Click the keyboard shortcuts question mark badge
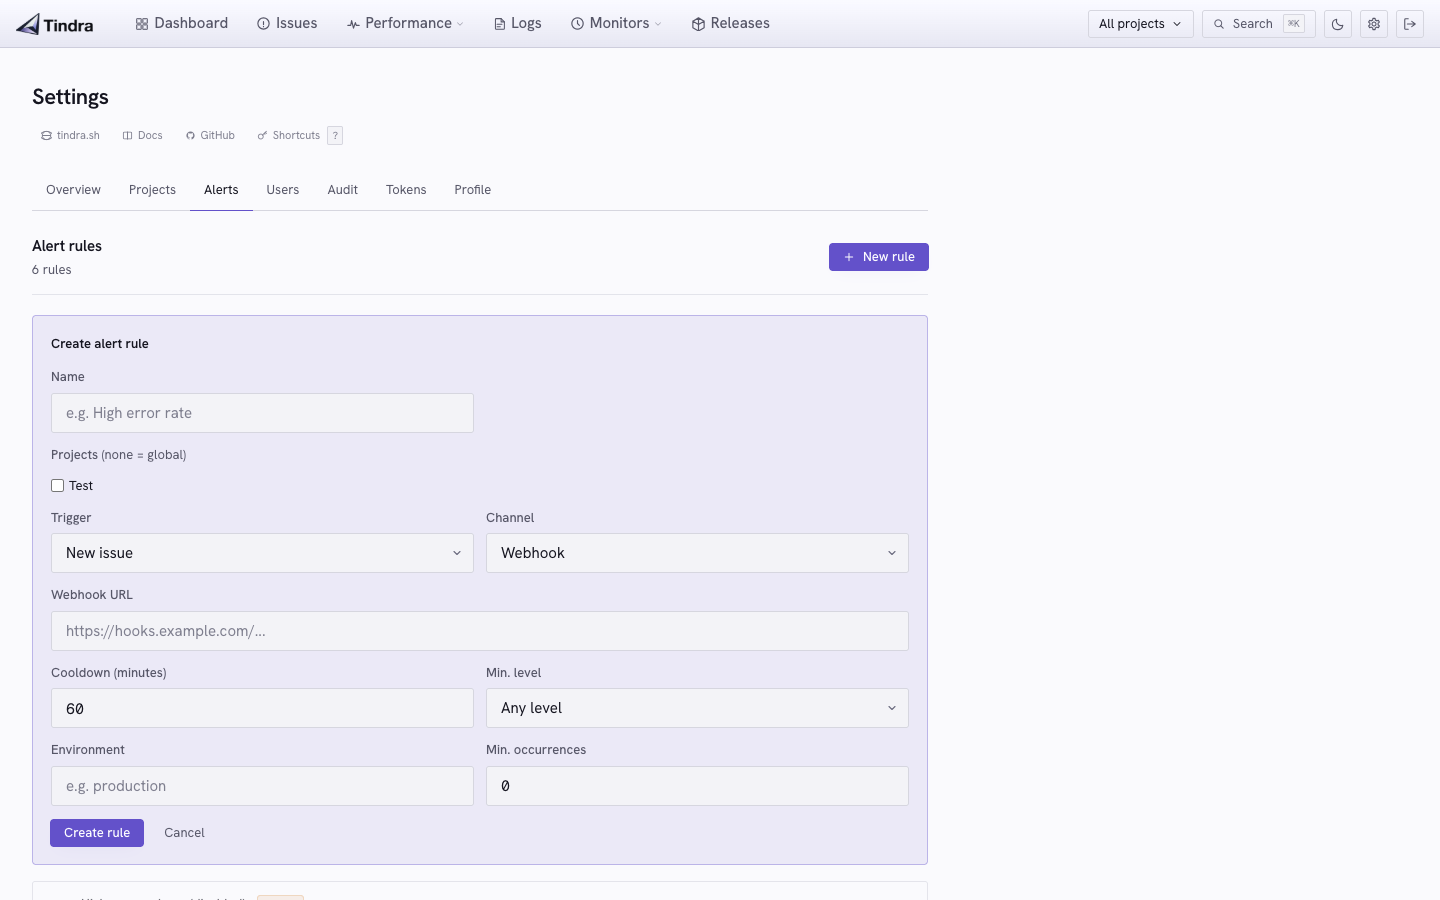Screen dimensions: 1440x900 coord(335,136)
